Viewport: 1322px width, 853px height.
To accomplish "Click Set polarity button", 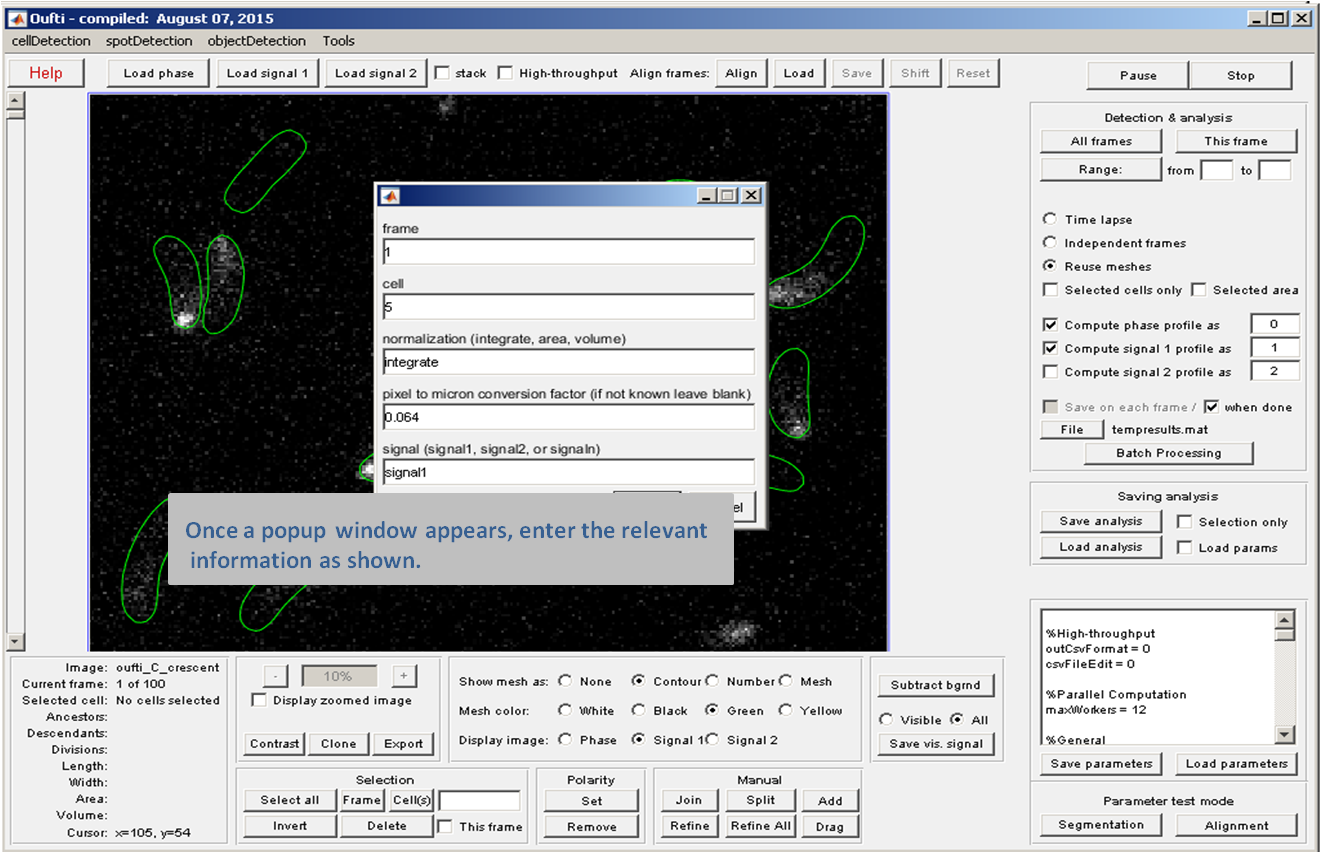I will [x=592, y=801].
